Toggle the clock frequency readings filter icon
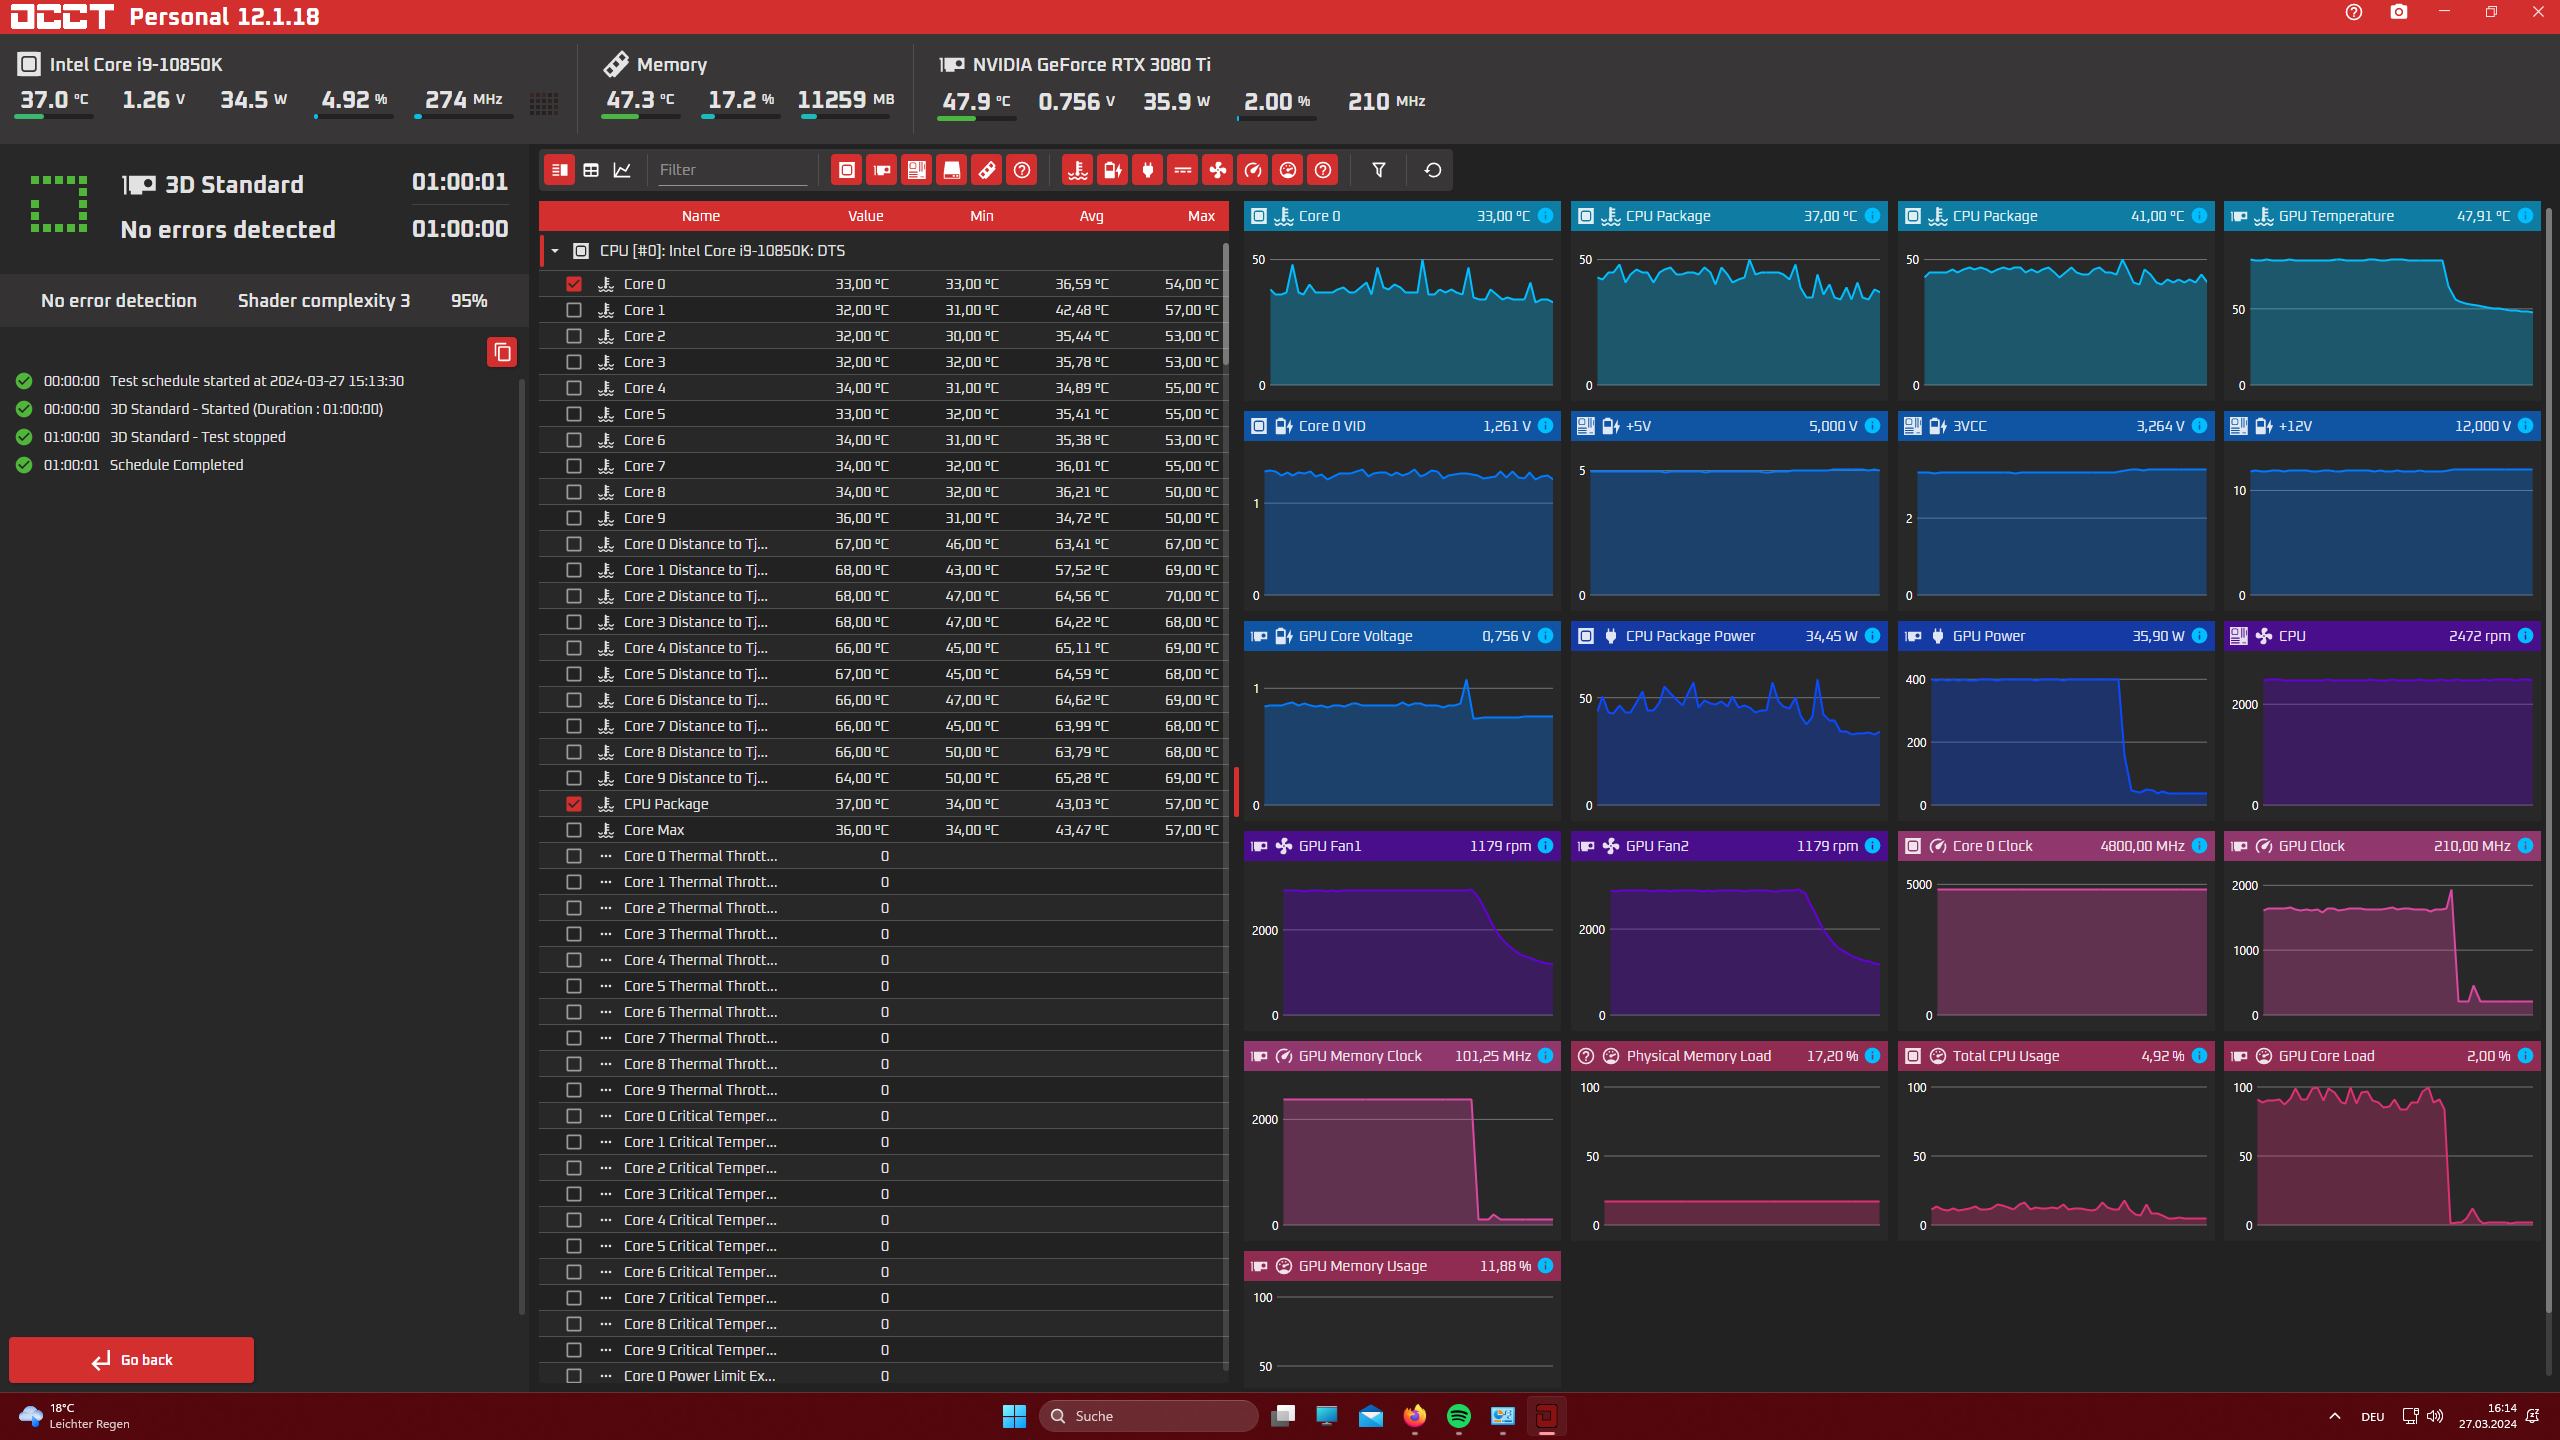The image size is (2560, 1440). click(x=1253, y=170)
